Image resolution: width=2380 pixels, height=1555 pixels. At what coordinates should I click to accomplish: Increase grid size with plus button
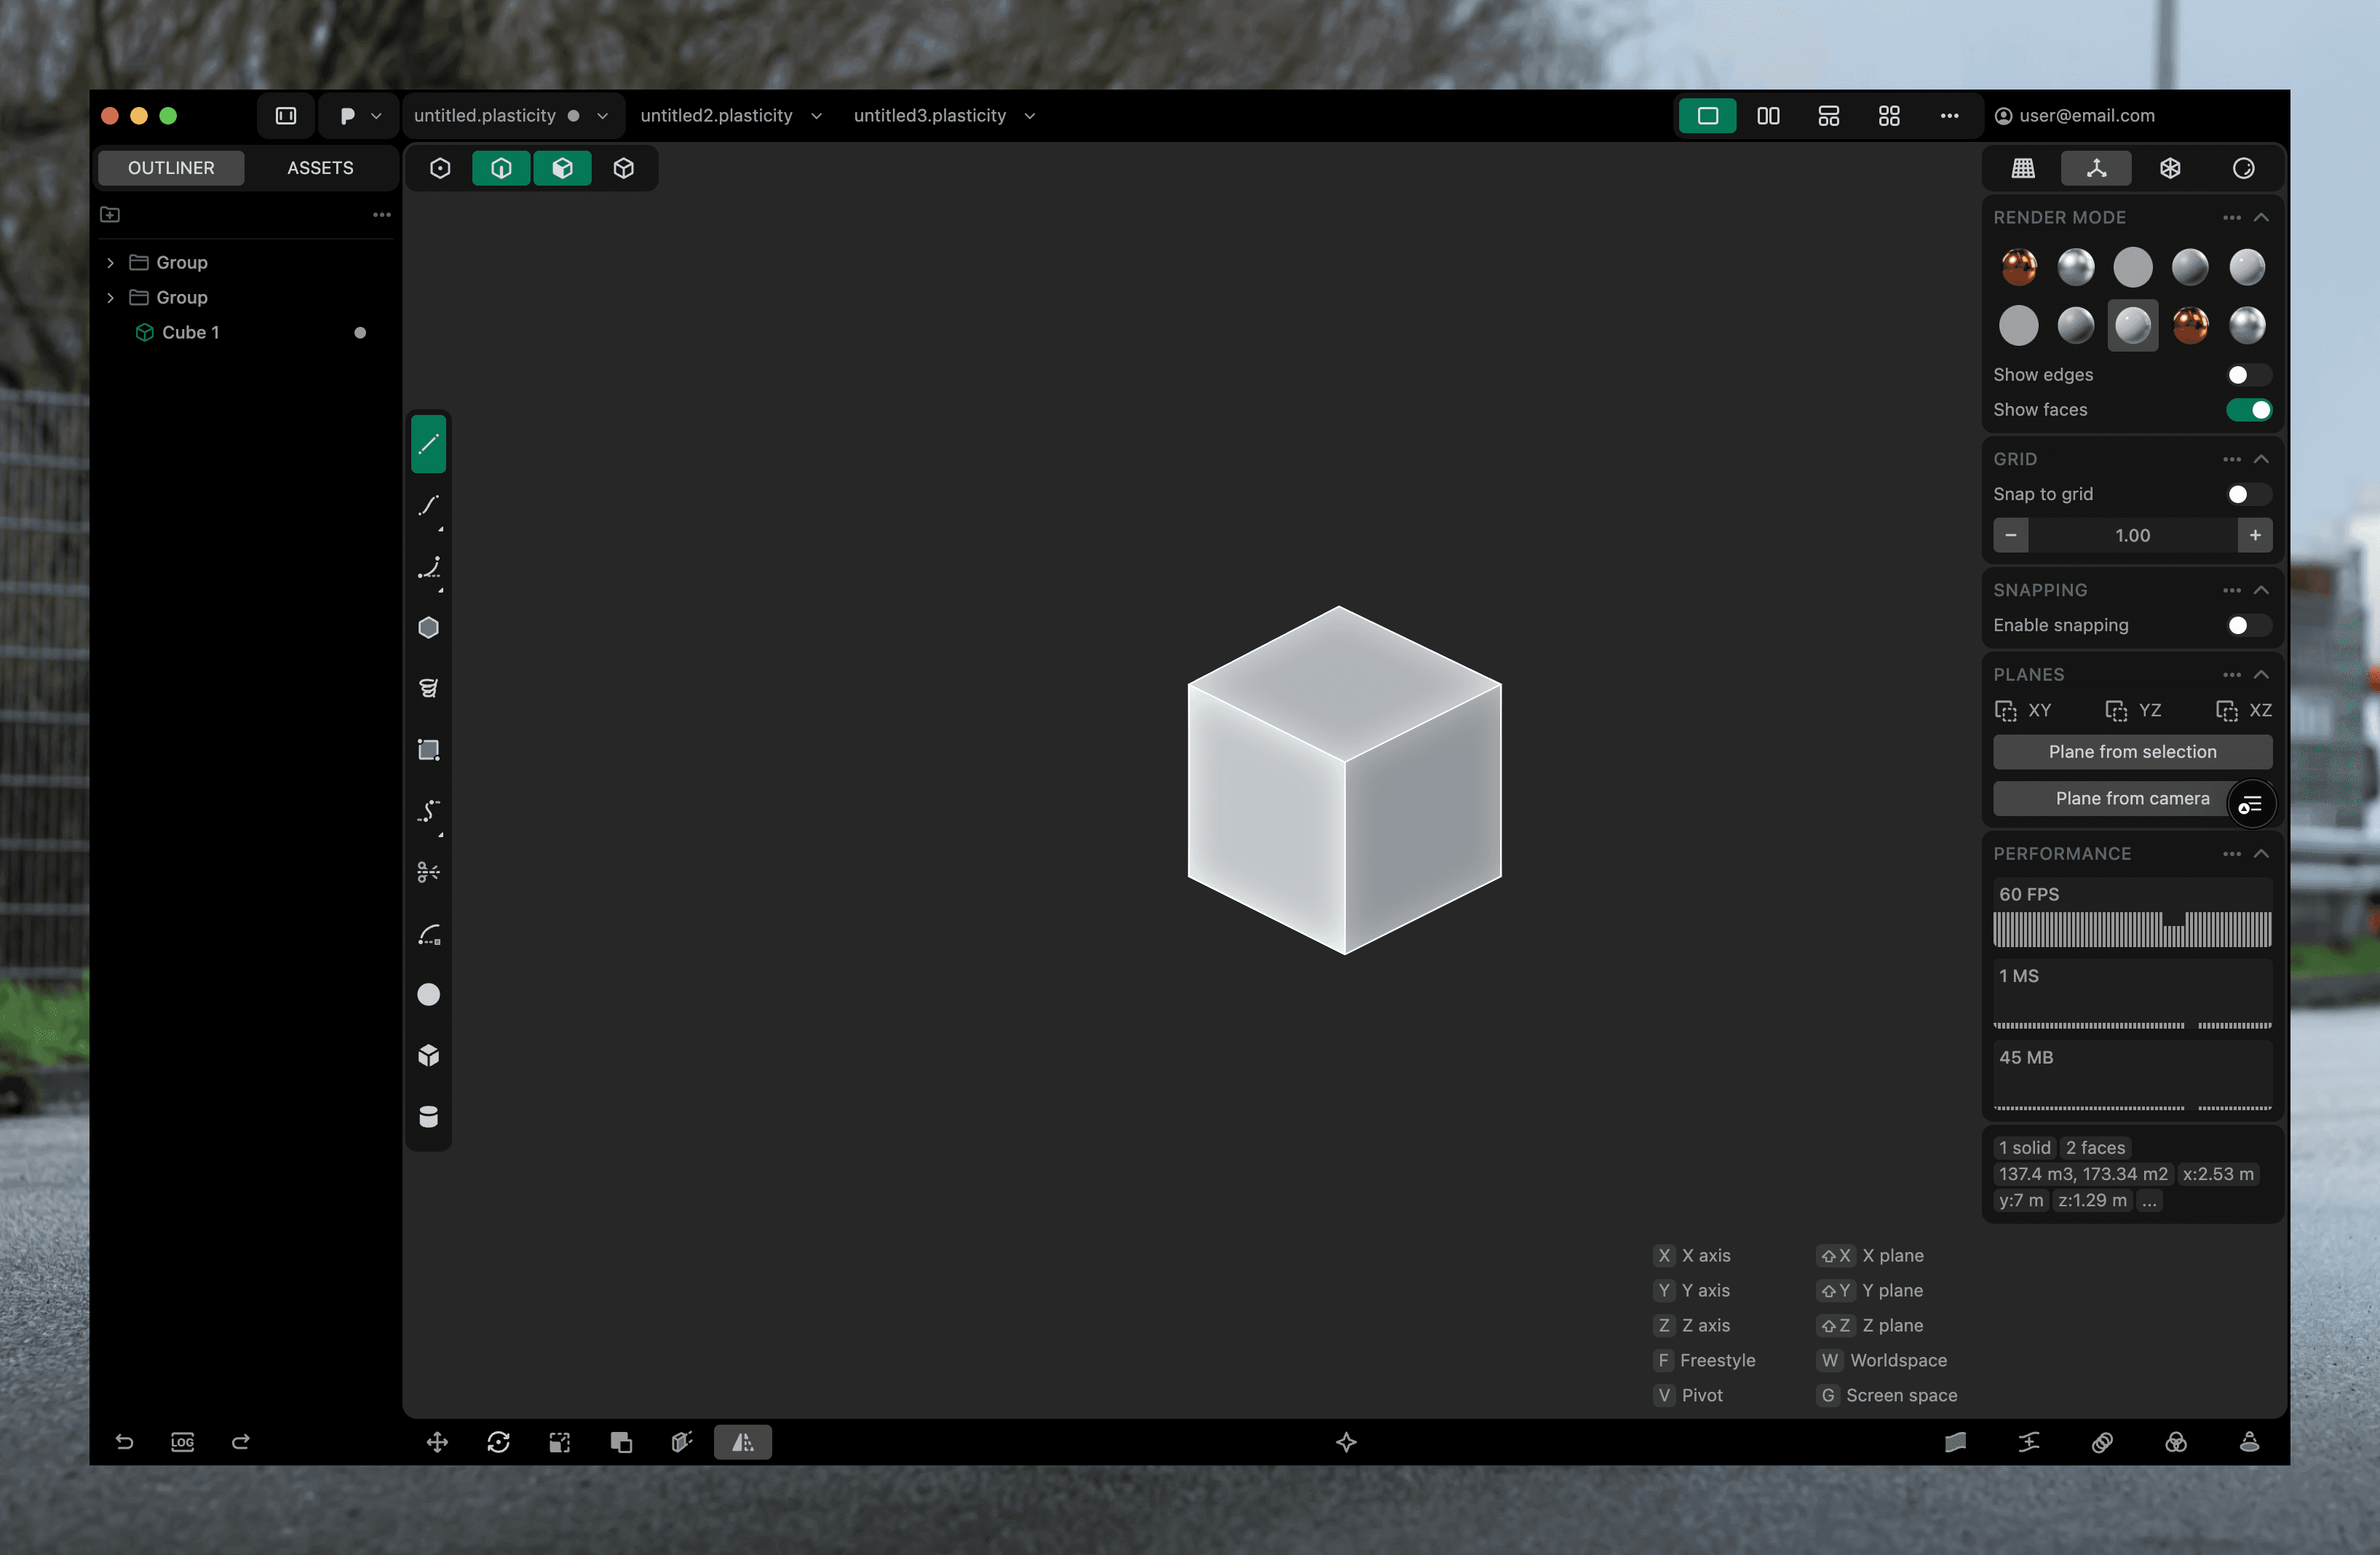(2254, 536)
